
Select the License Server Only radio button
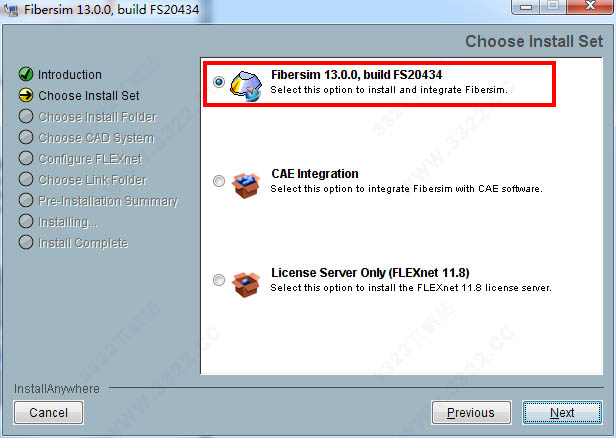tap(219, 280)
